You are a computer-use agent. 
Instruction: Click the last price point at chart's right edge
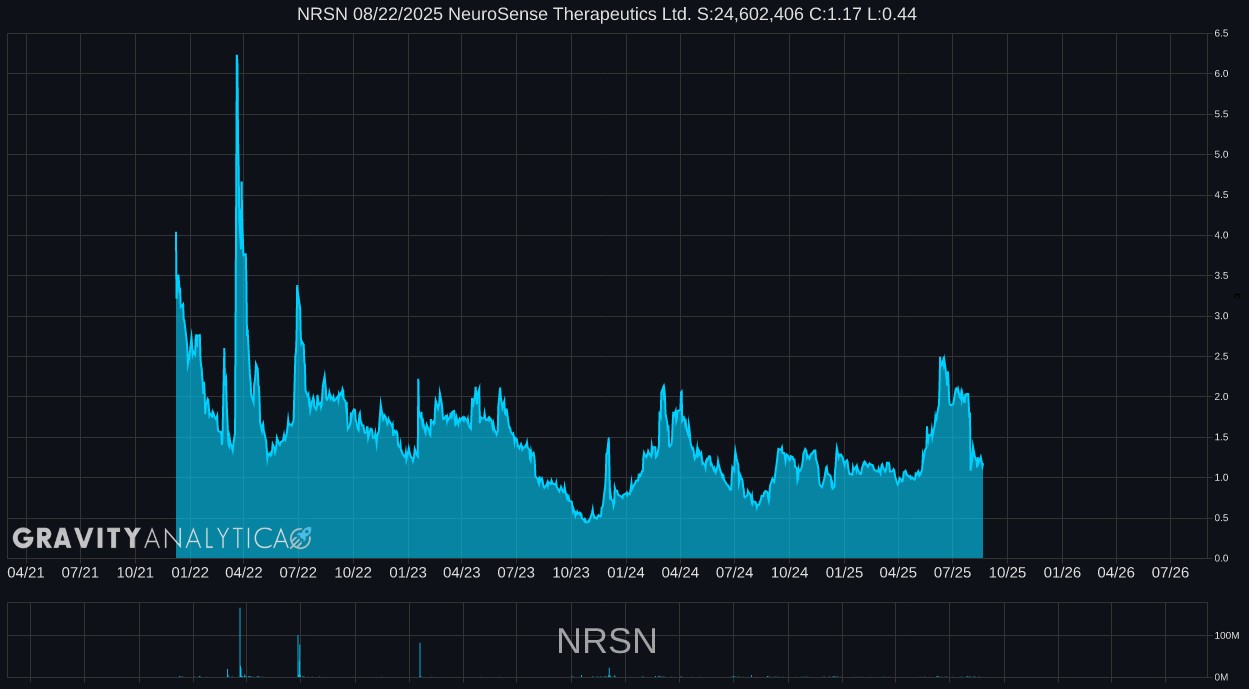tap(983, 466)
